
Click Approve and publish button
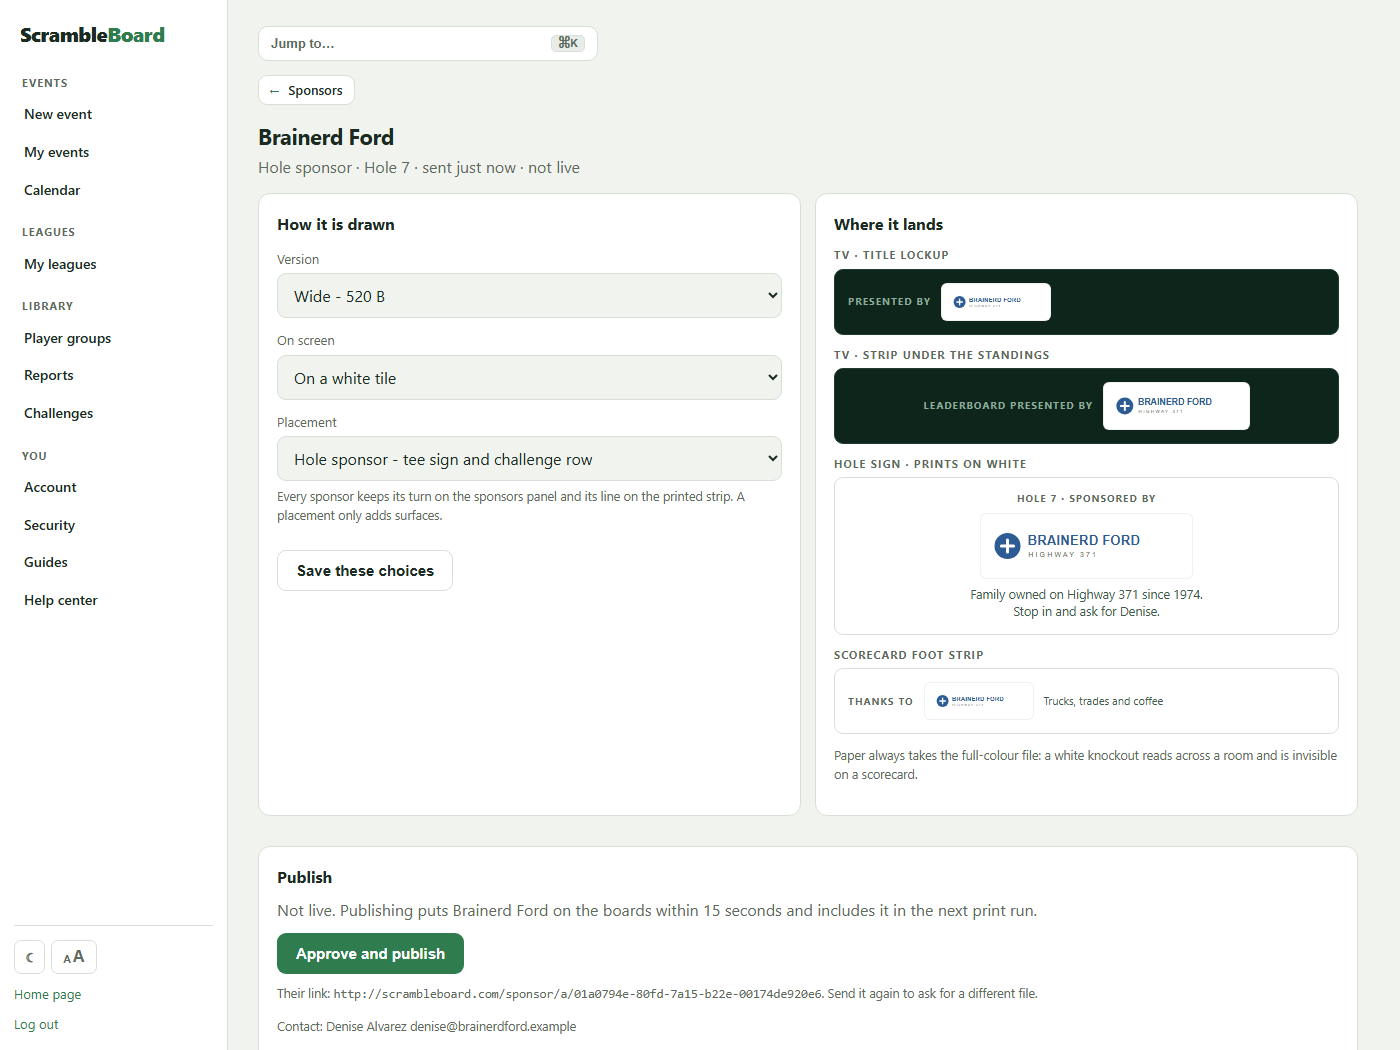[x=370, y=954]
